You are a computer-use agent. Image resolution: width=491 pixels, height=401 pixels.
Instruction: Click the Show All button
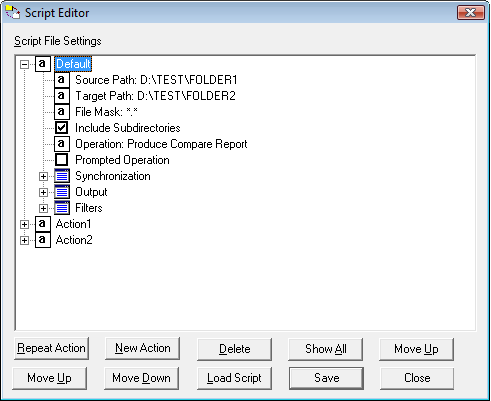point(325,349)
